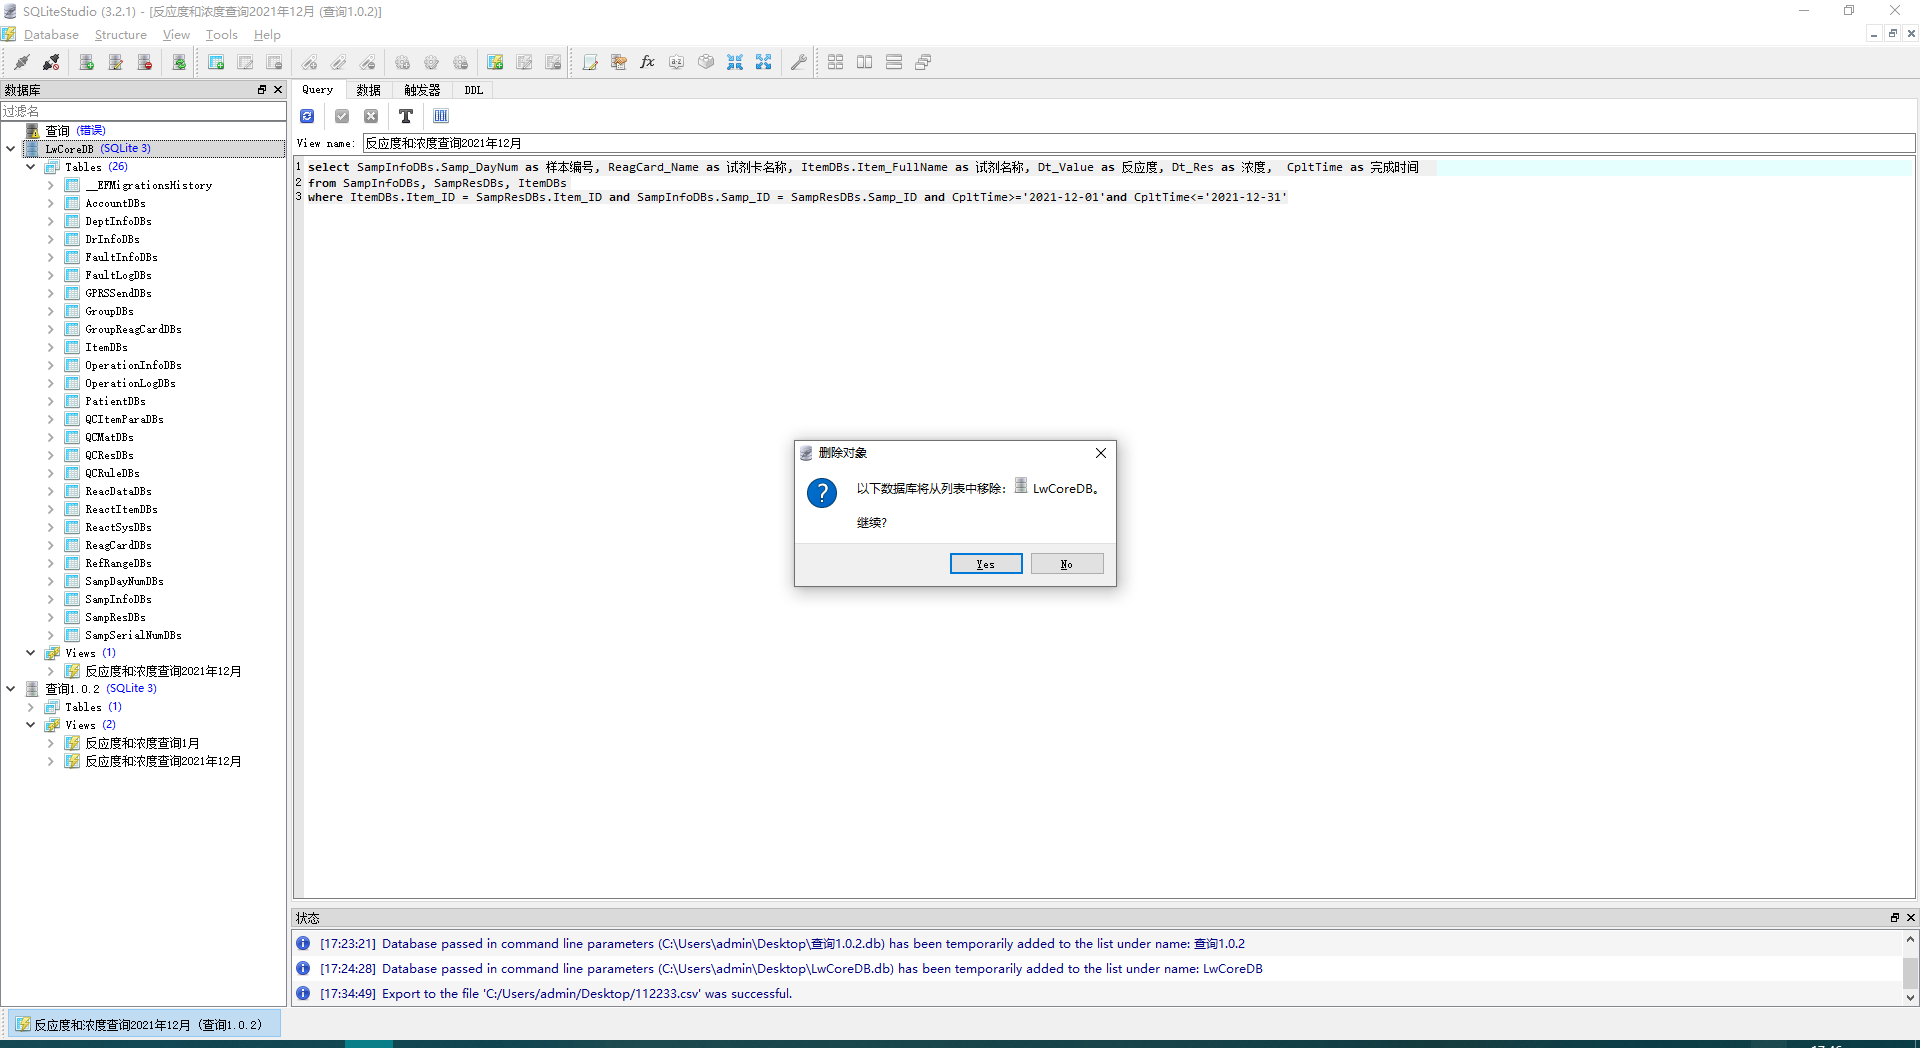Open the collations editor (a-z) icon

pyautogui.click(x=677, y=62)
